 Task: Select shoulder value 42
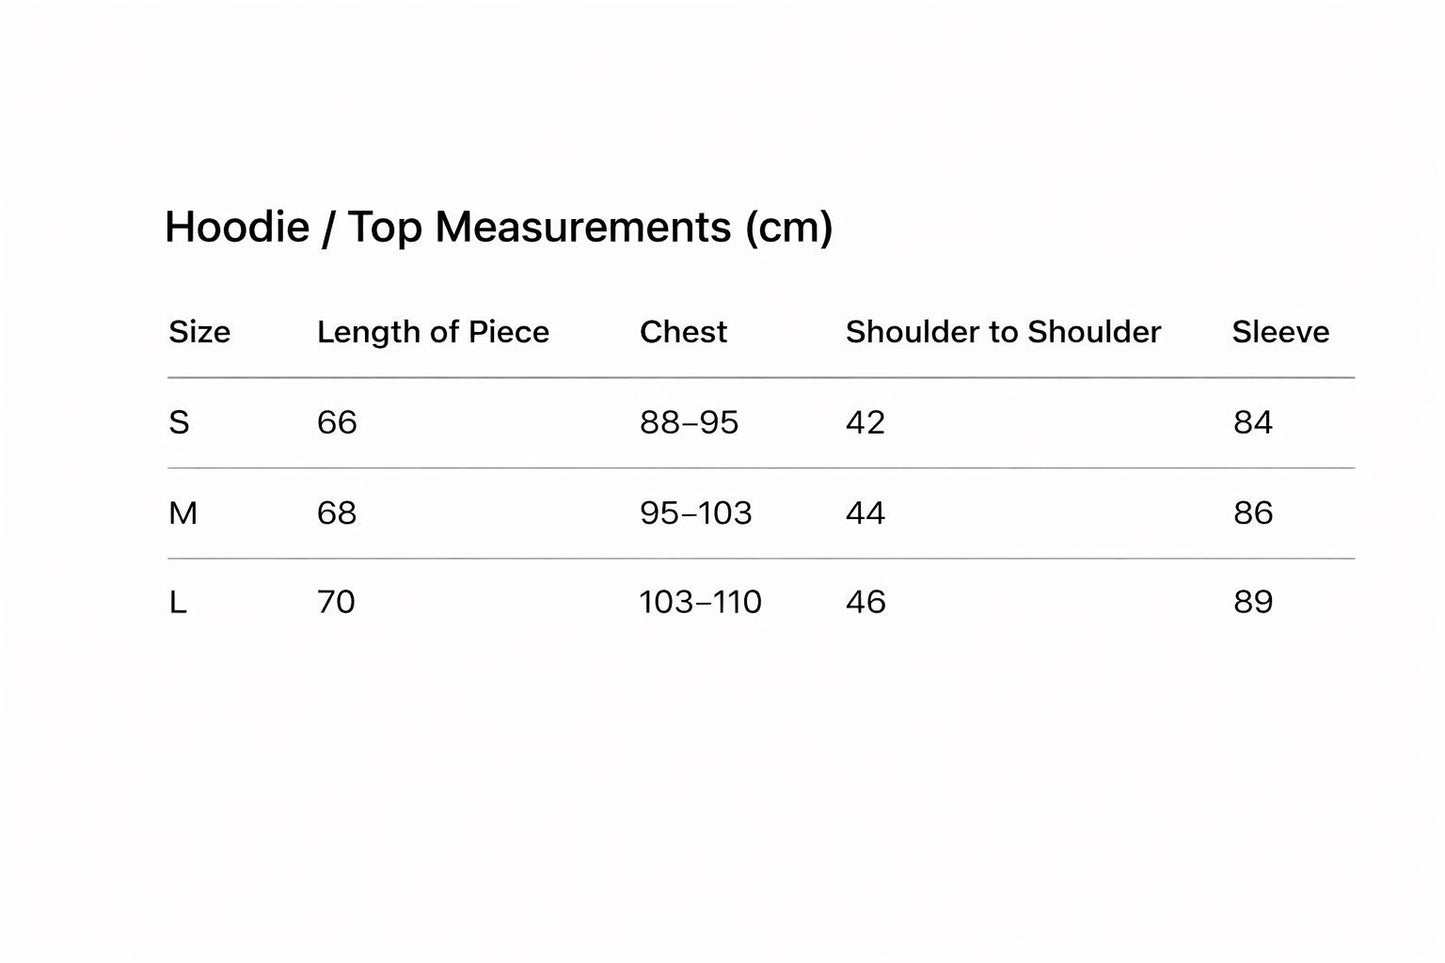pyautogui.click(x=865, y=423)
